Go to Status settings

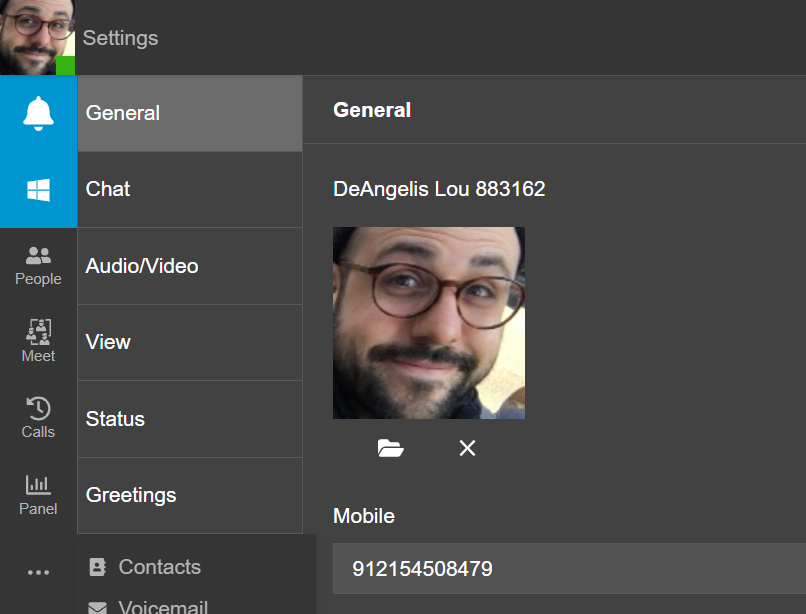coord(190,419)
